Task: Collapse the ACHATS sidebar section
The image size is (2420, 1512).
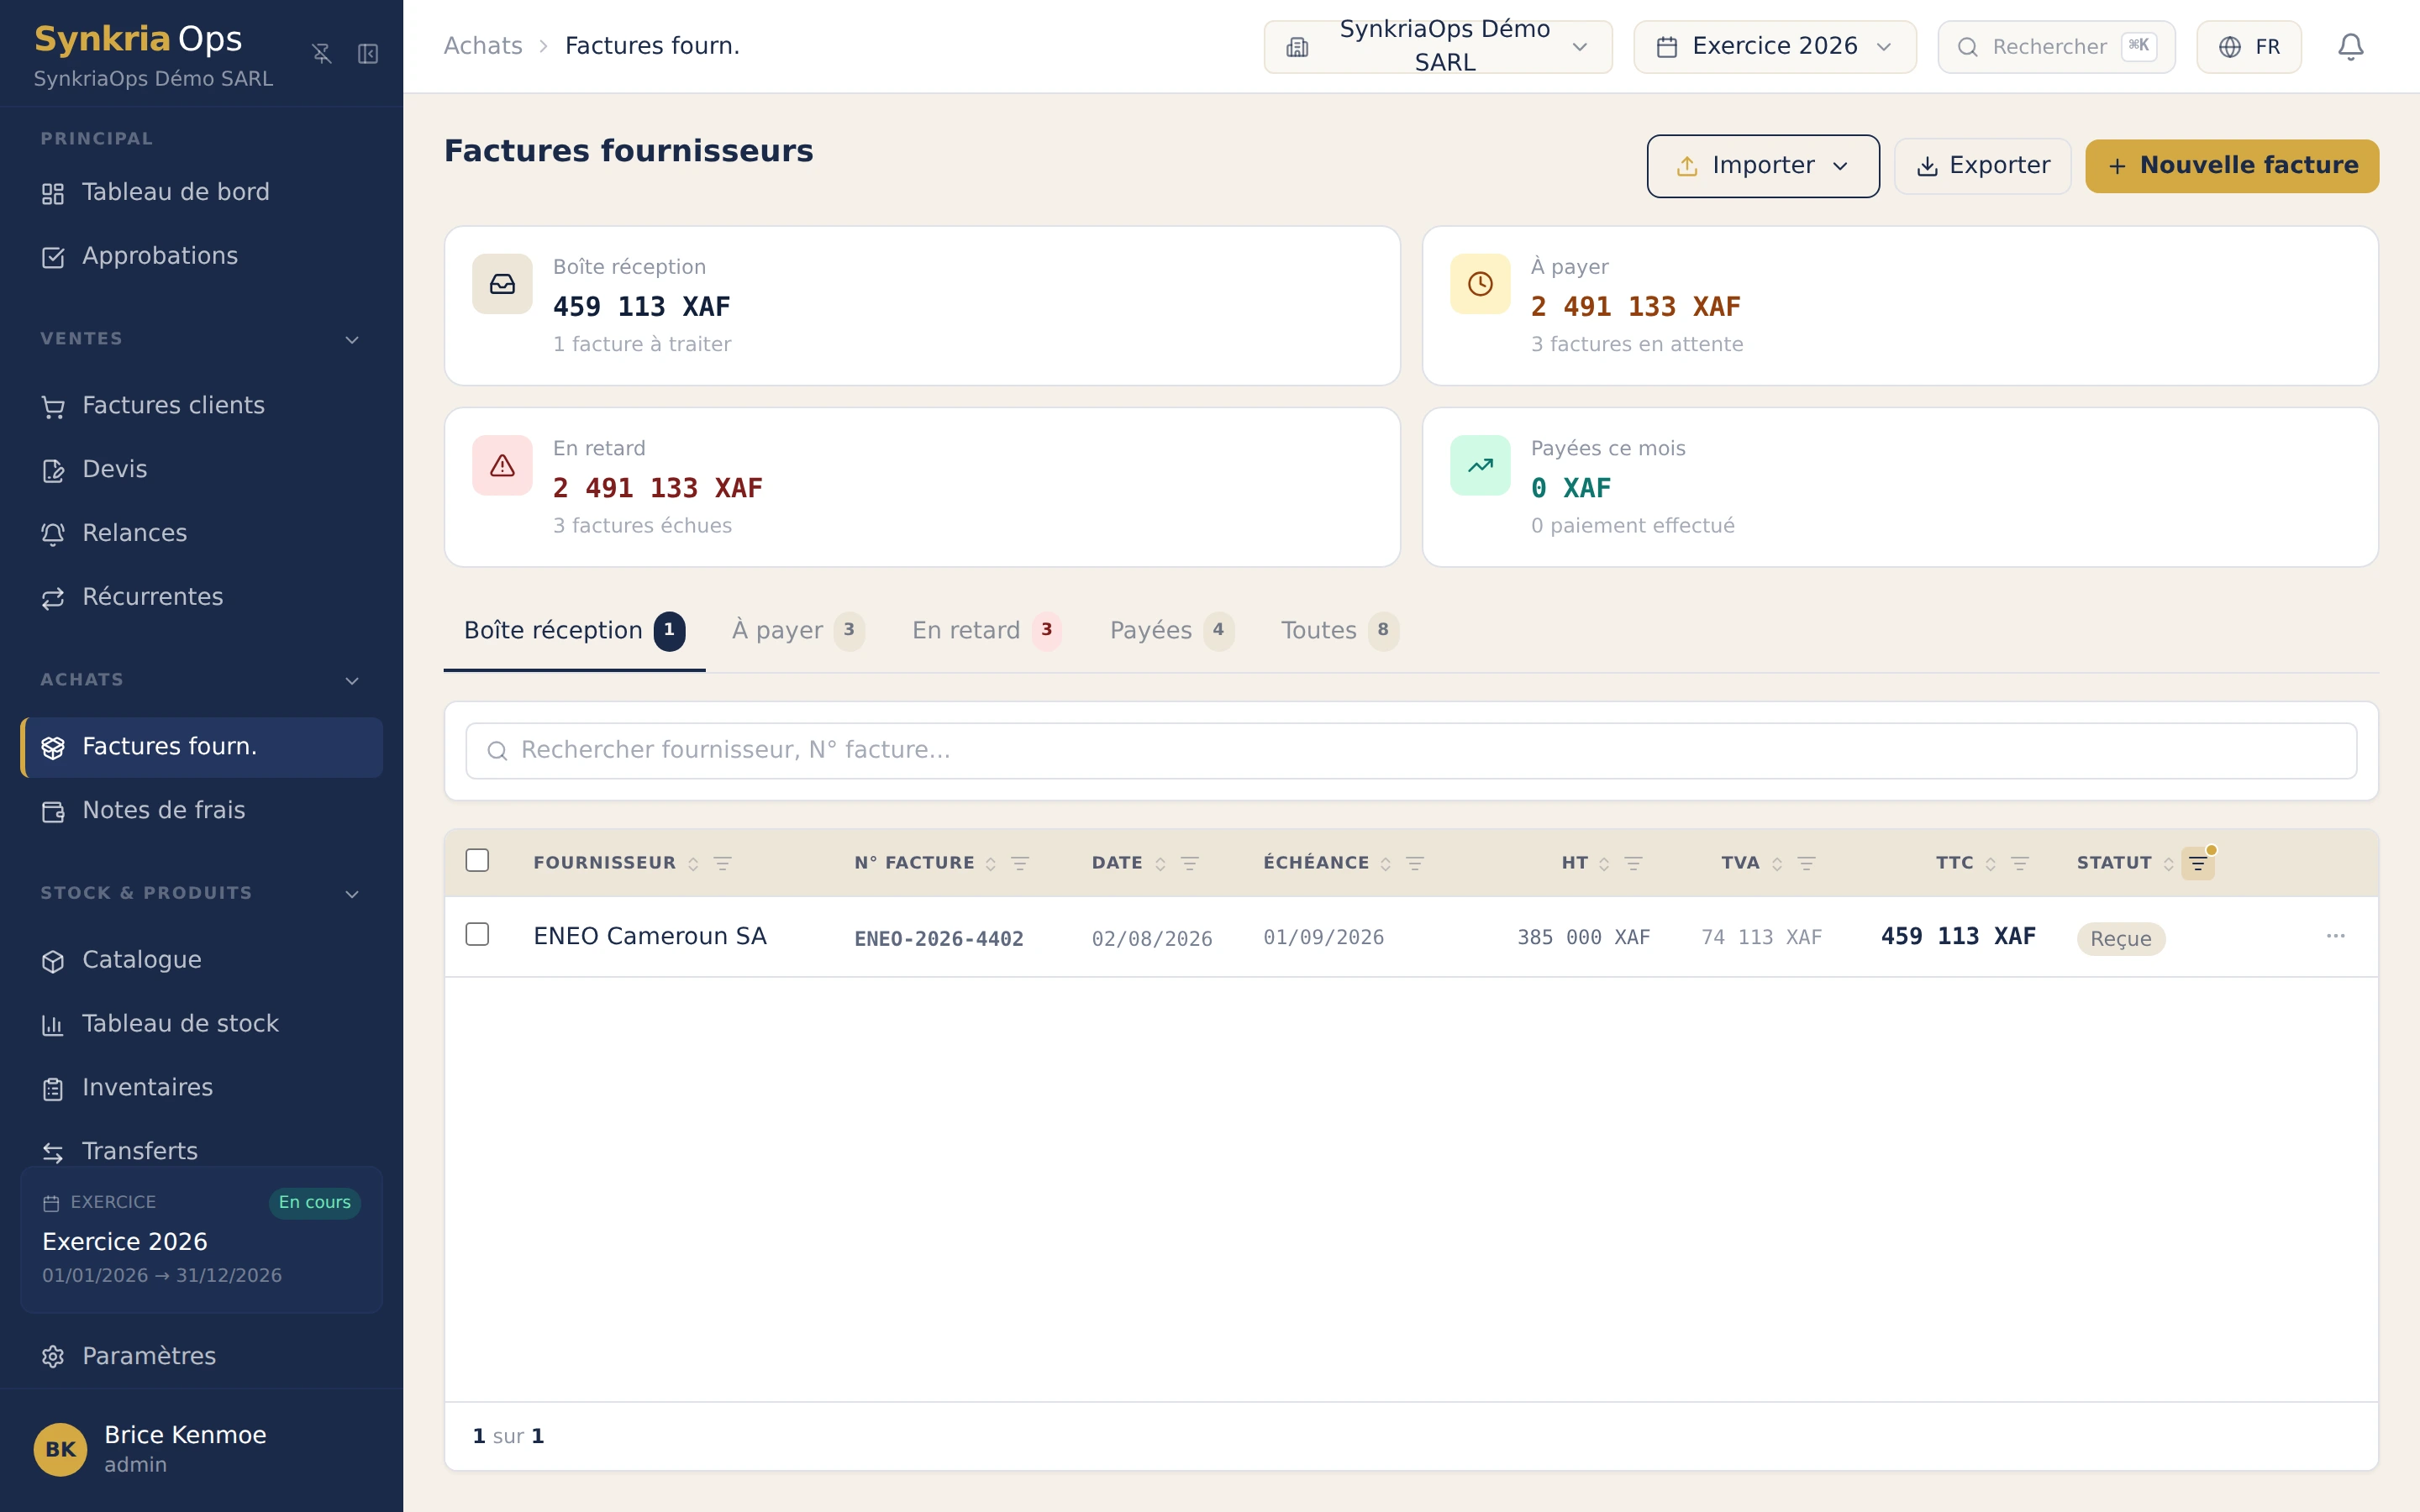Action: tap(352, 681)
